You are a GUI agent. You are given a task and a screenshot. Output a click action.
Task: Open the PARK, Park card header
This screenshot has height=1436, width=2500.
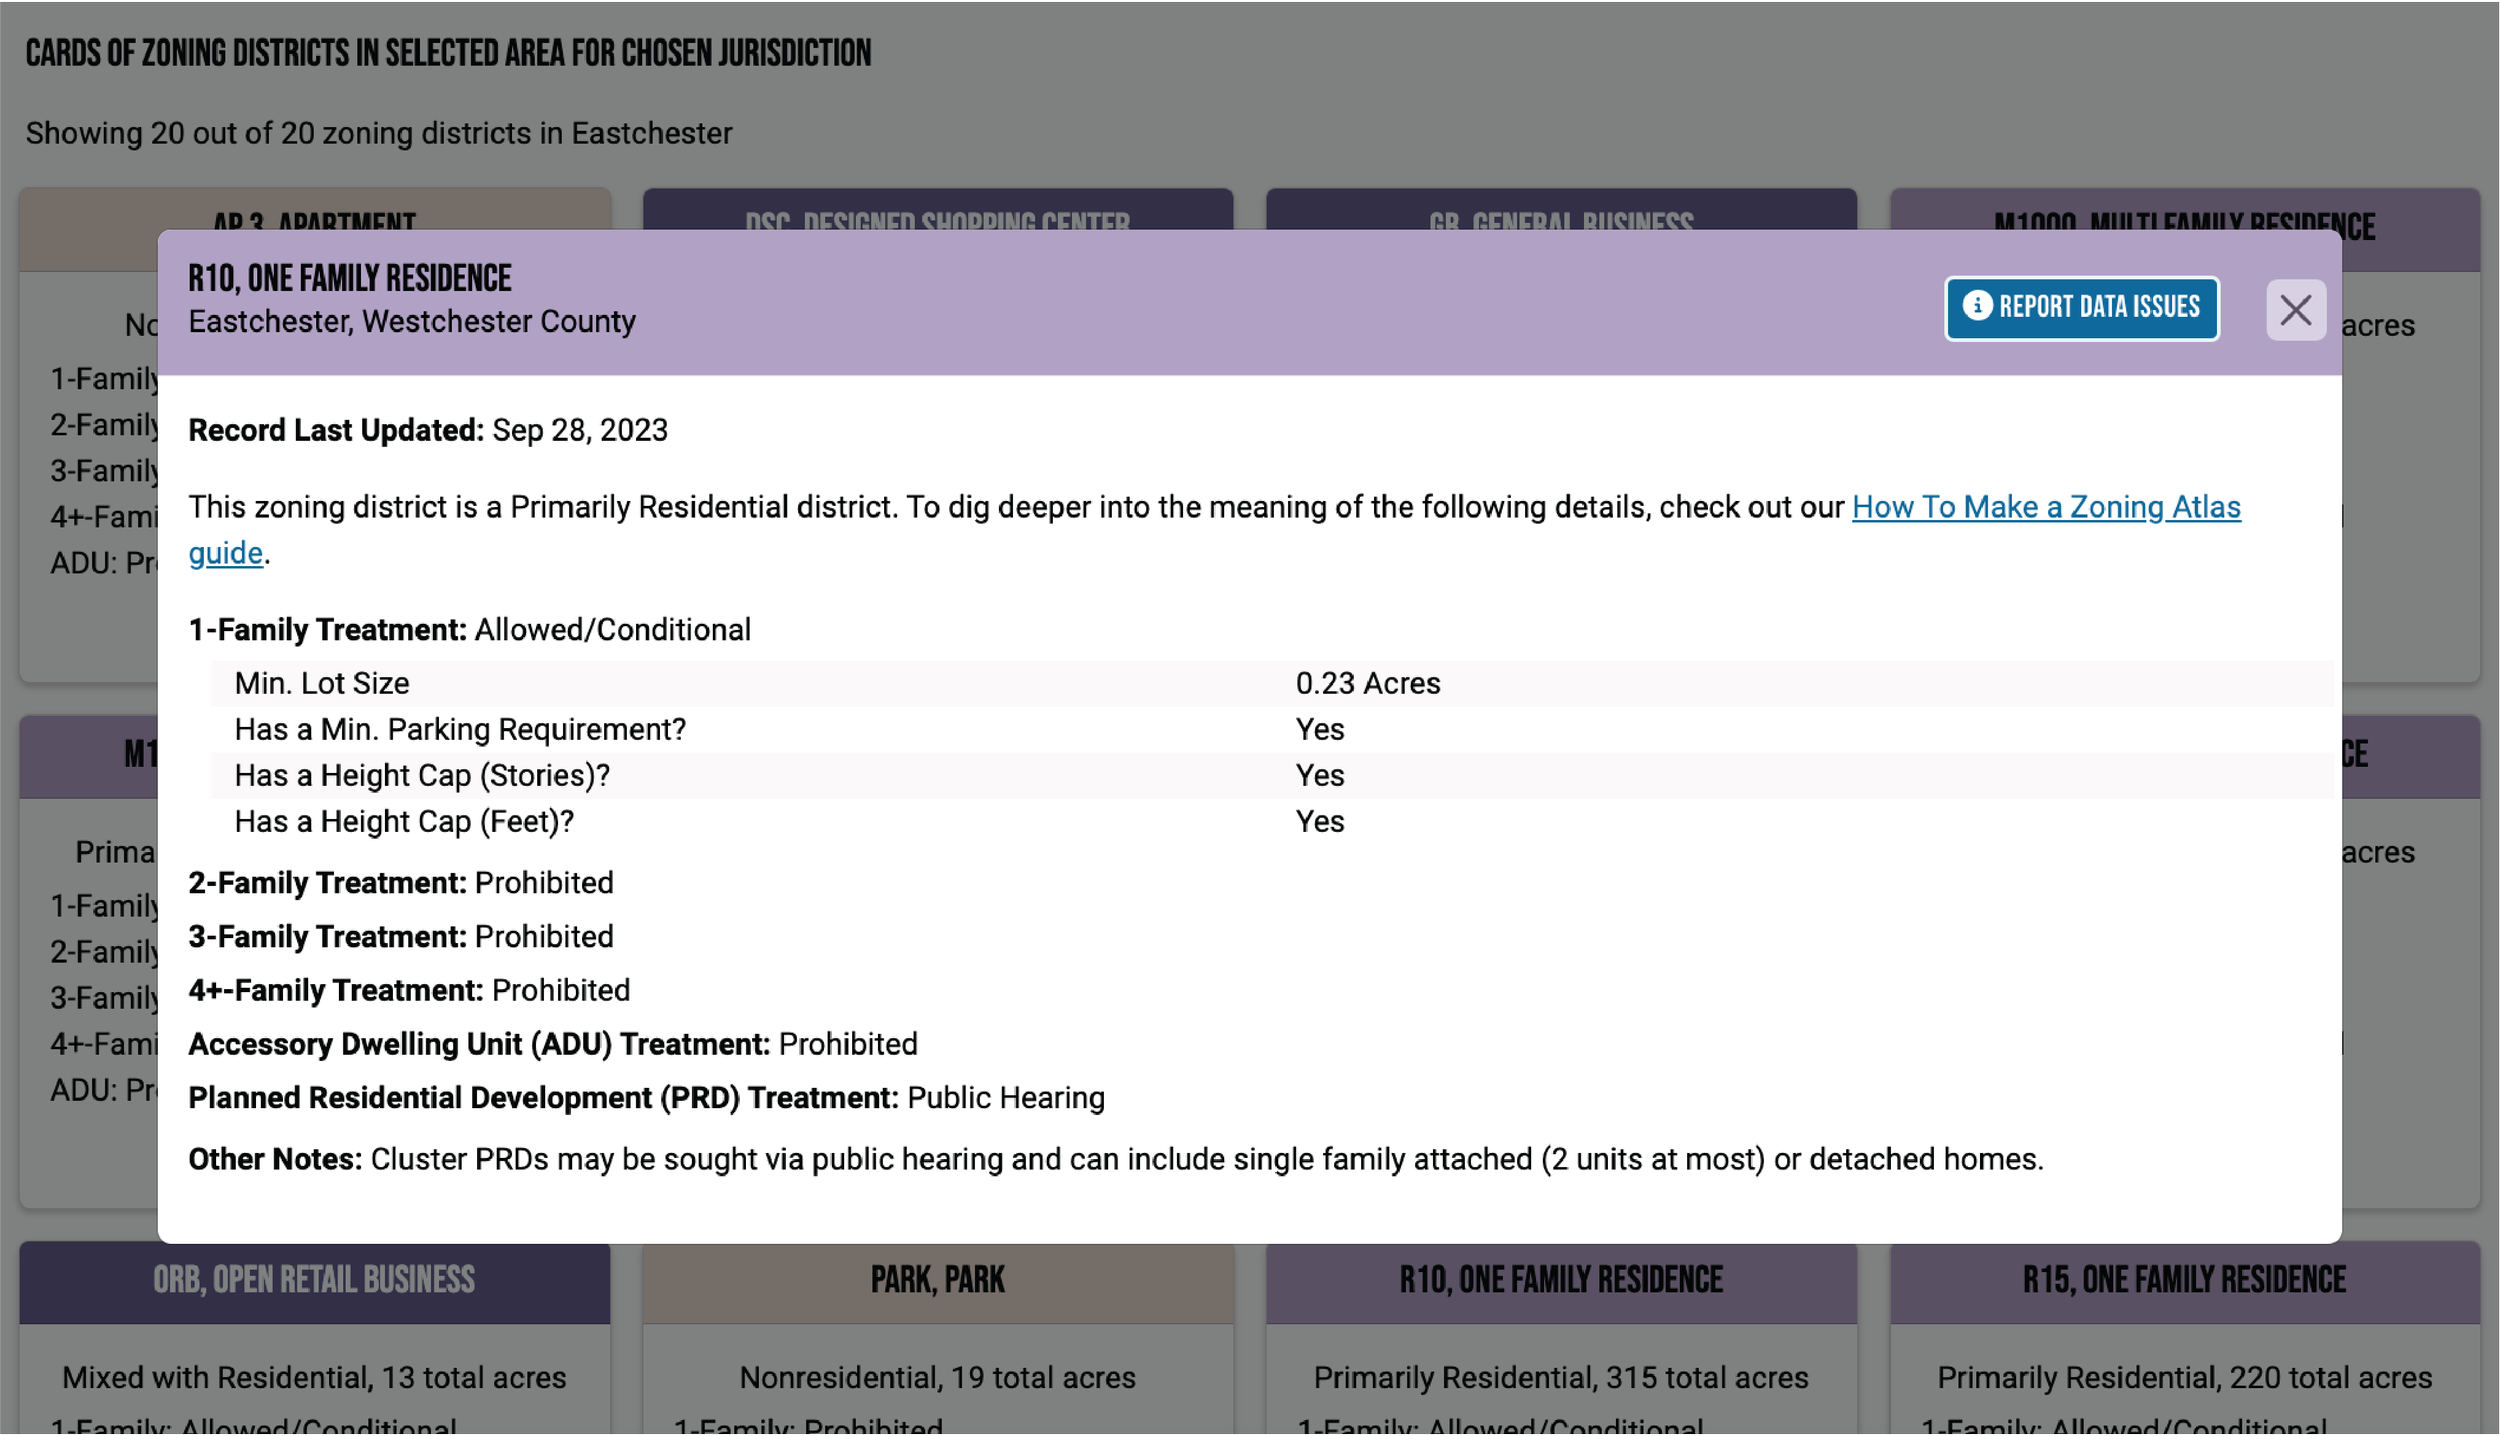pos(937,1280)
